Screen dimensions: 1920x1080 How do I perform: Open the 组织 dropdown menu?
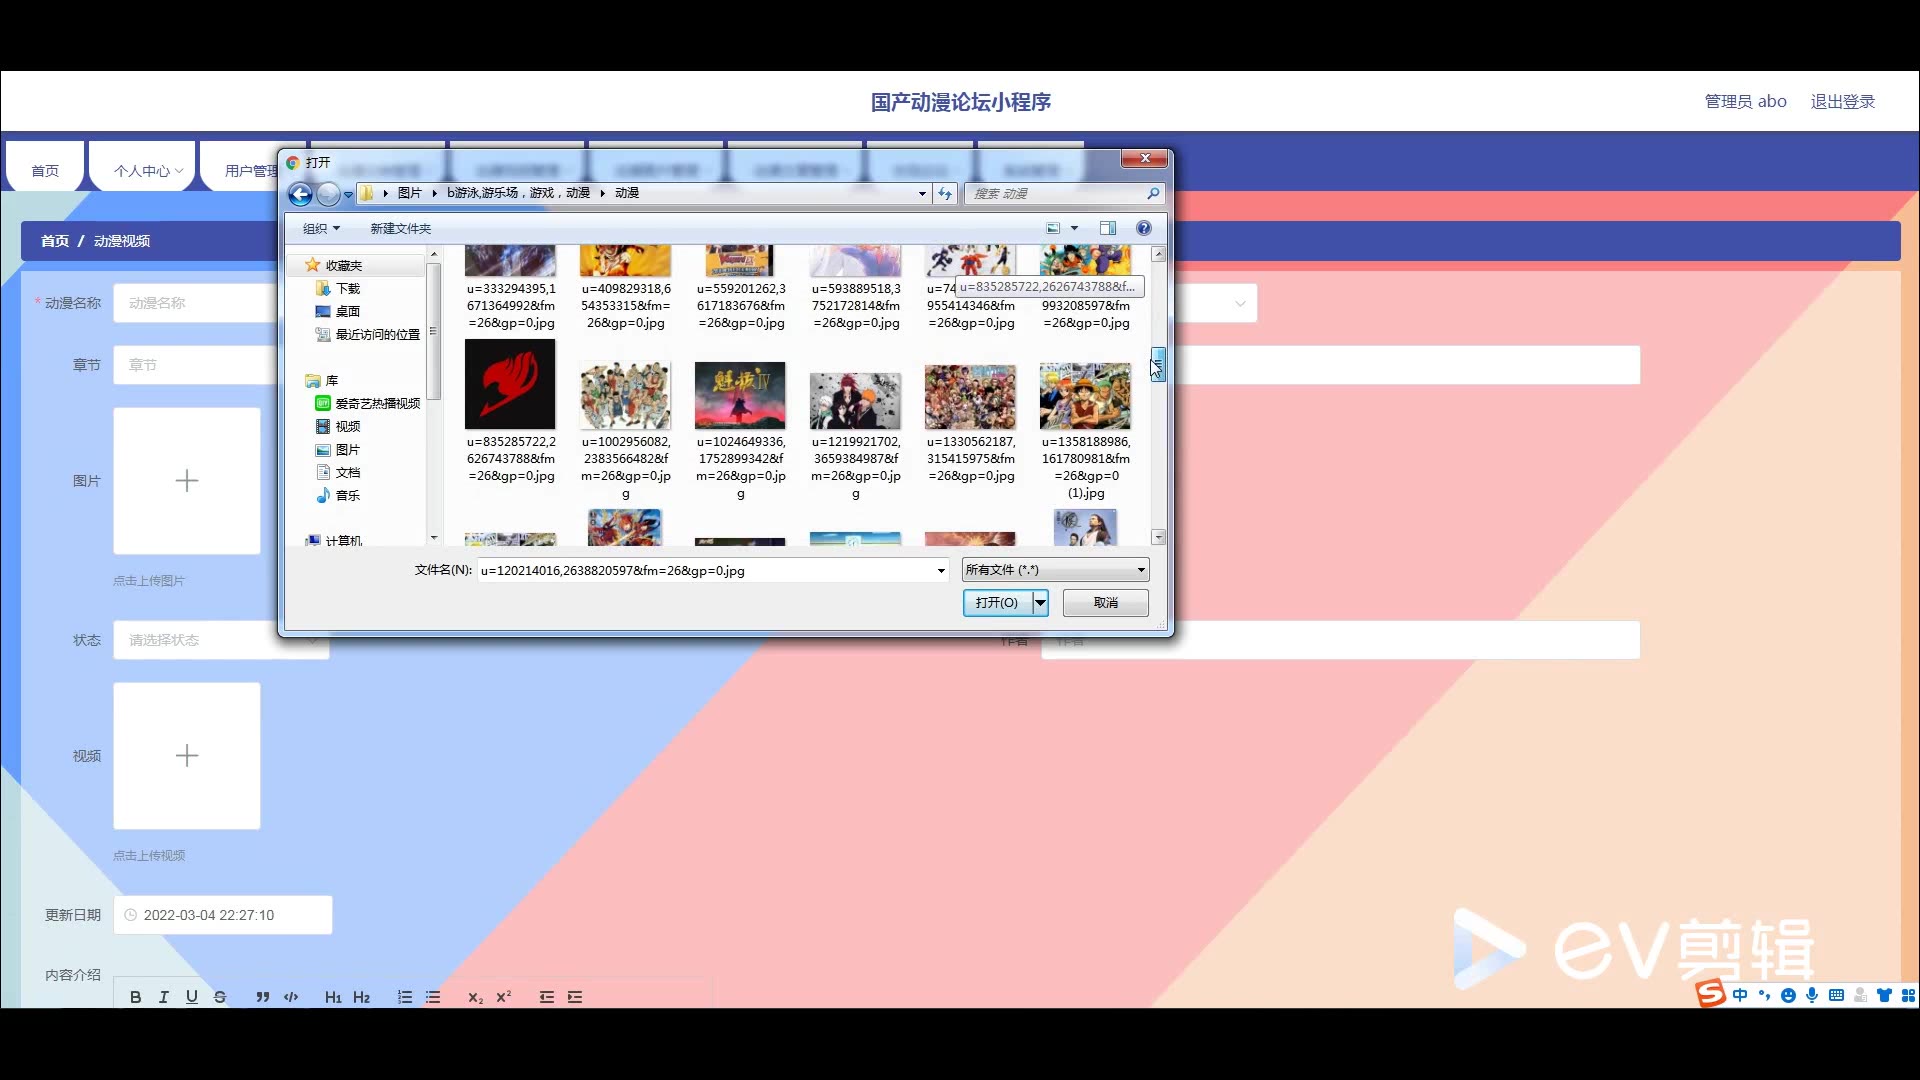point(321,228)
